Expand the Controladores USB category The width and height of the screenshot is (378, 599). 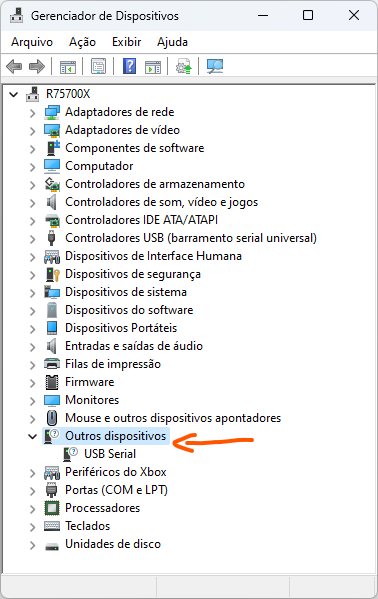point(32,239)
